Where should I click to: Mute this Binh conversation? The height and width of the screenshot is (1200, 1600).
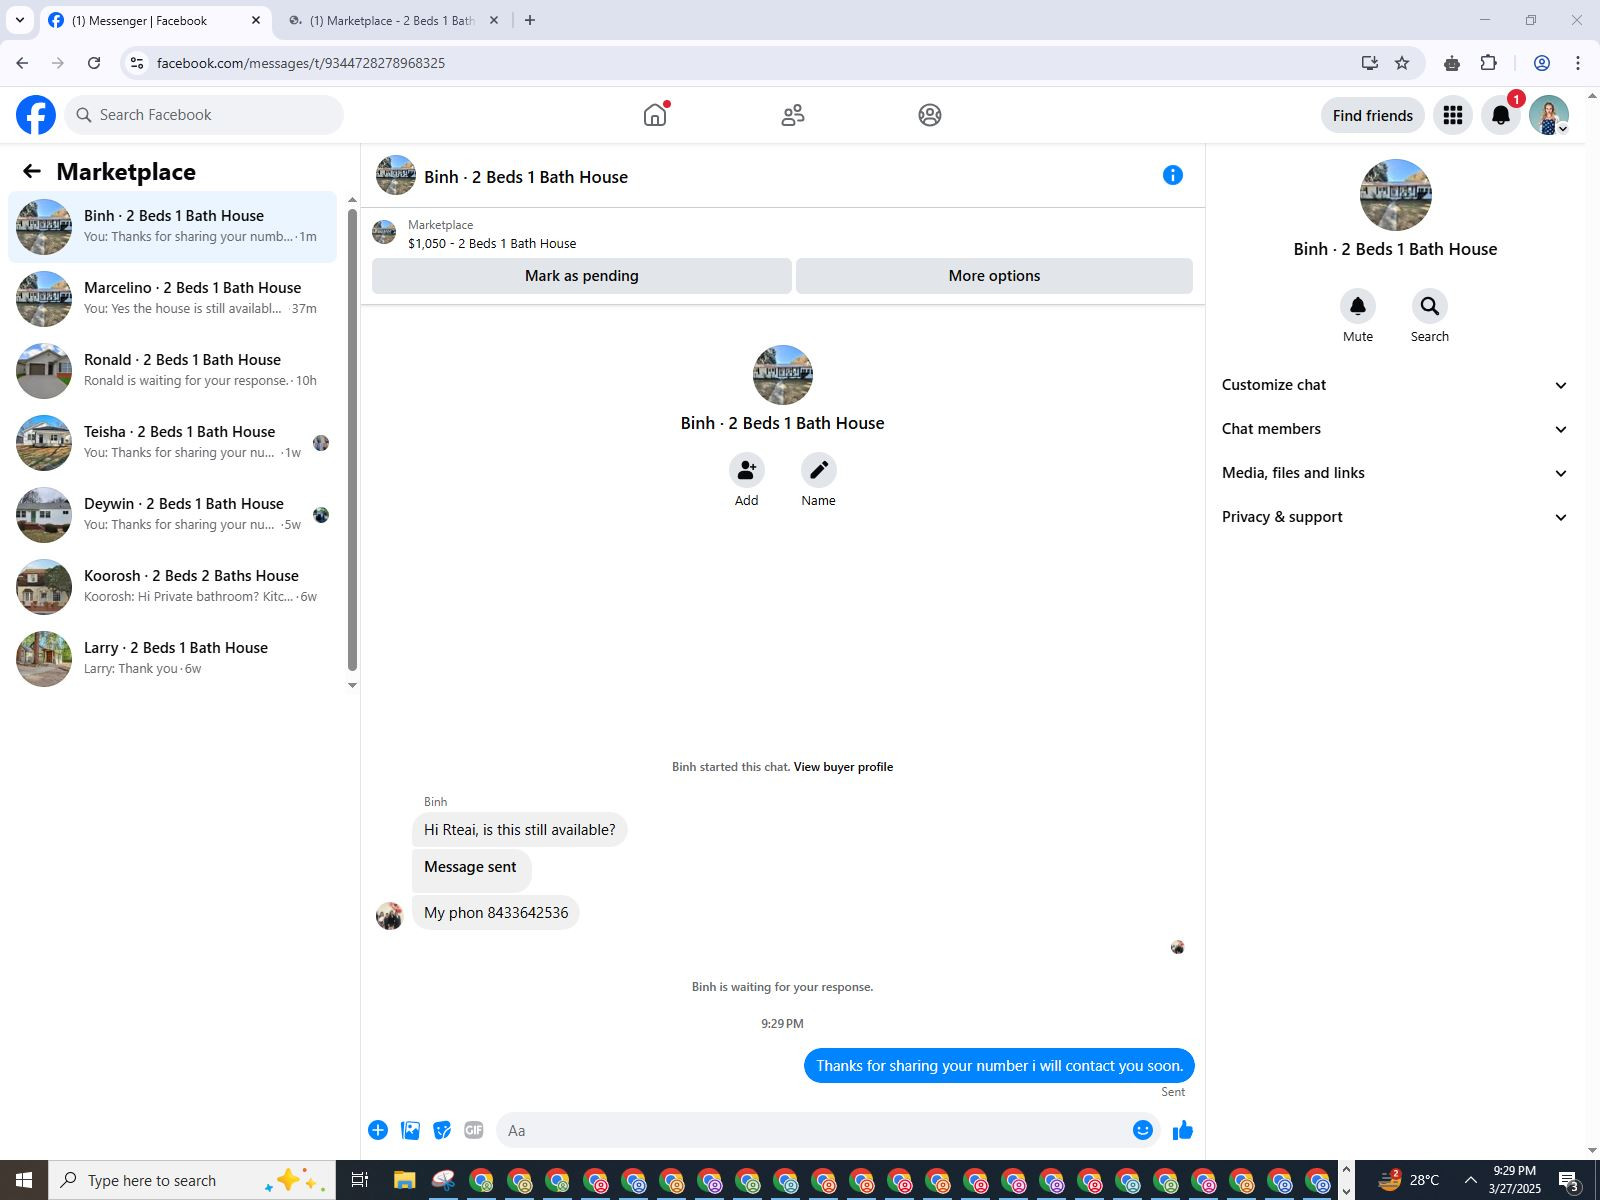(x=1358, y=306)
